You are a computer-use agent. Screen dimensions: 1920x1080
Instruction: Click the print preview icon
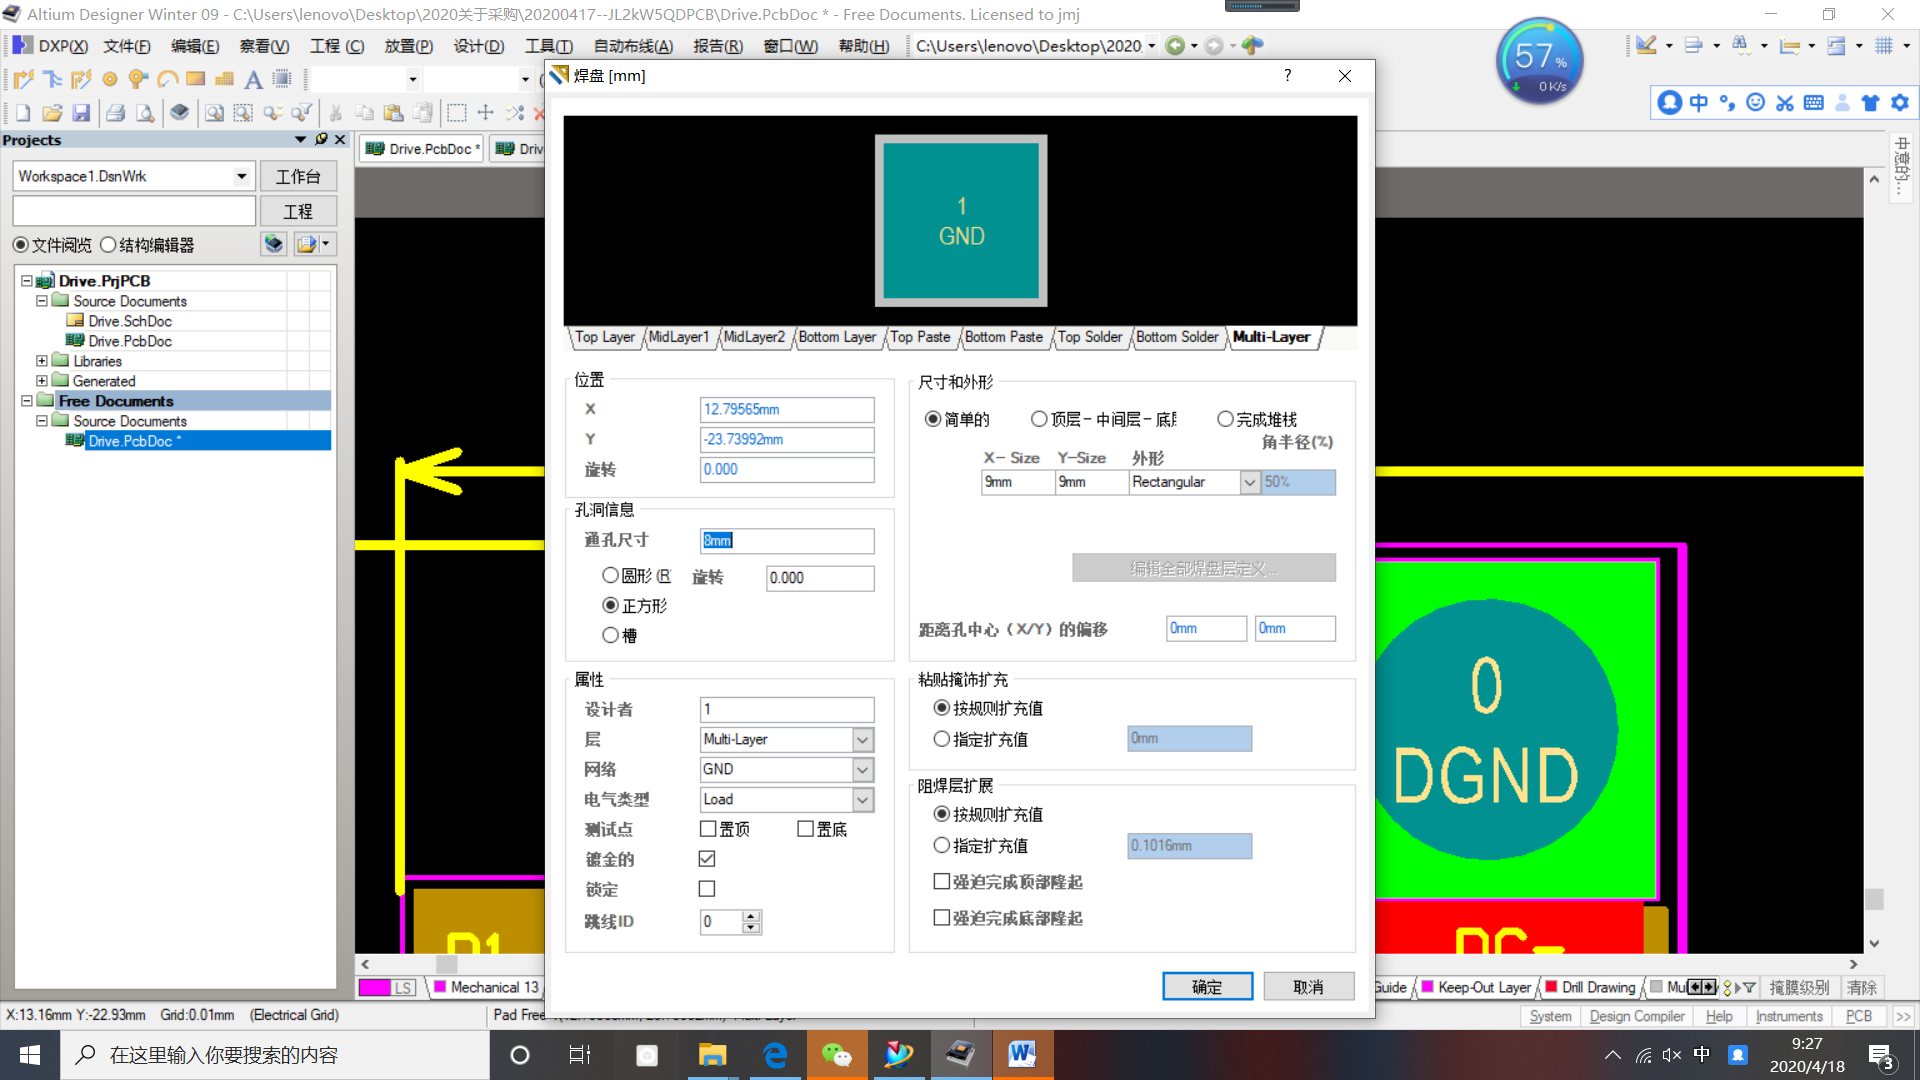(145, 113)
